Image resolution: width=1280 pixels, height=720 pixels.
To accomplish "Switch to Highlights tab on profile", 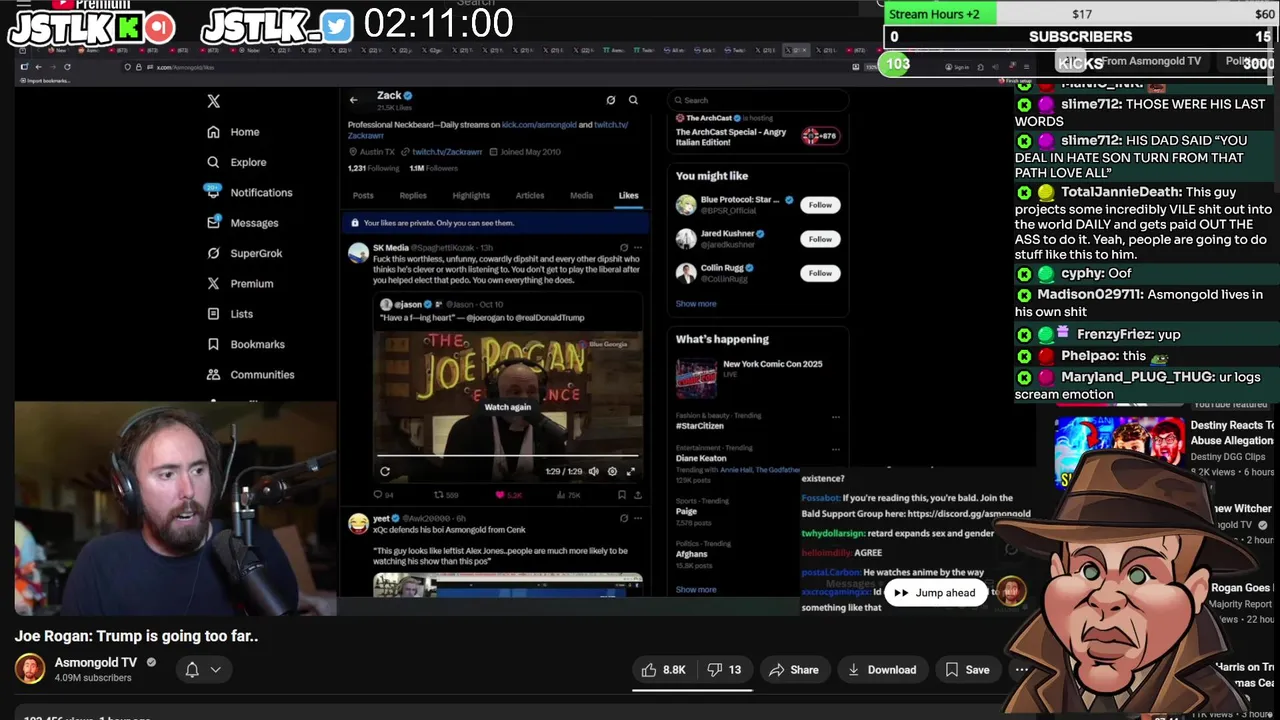I will click(471, 196).
